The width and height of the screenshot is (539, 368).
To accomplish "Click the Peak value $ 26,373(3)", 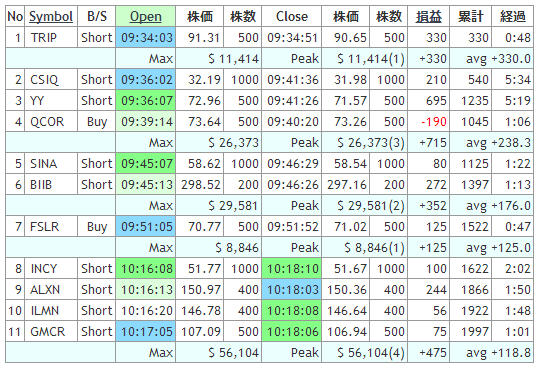I will [x=371, y=143].
